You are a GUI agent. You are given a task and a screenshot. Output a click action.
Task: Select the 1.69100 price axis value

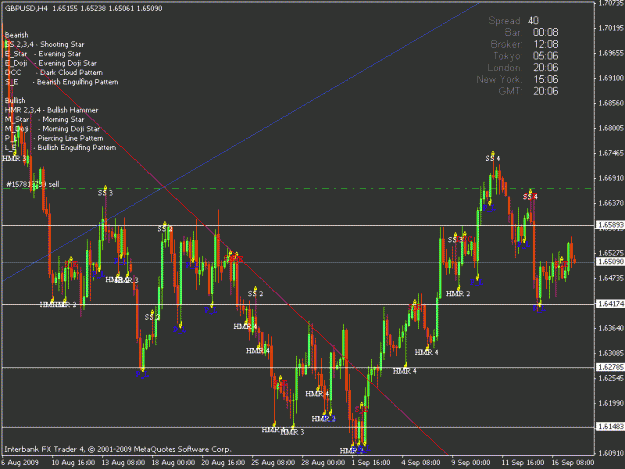click(611, 78)
